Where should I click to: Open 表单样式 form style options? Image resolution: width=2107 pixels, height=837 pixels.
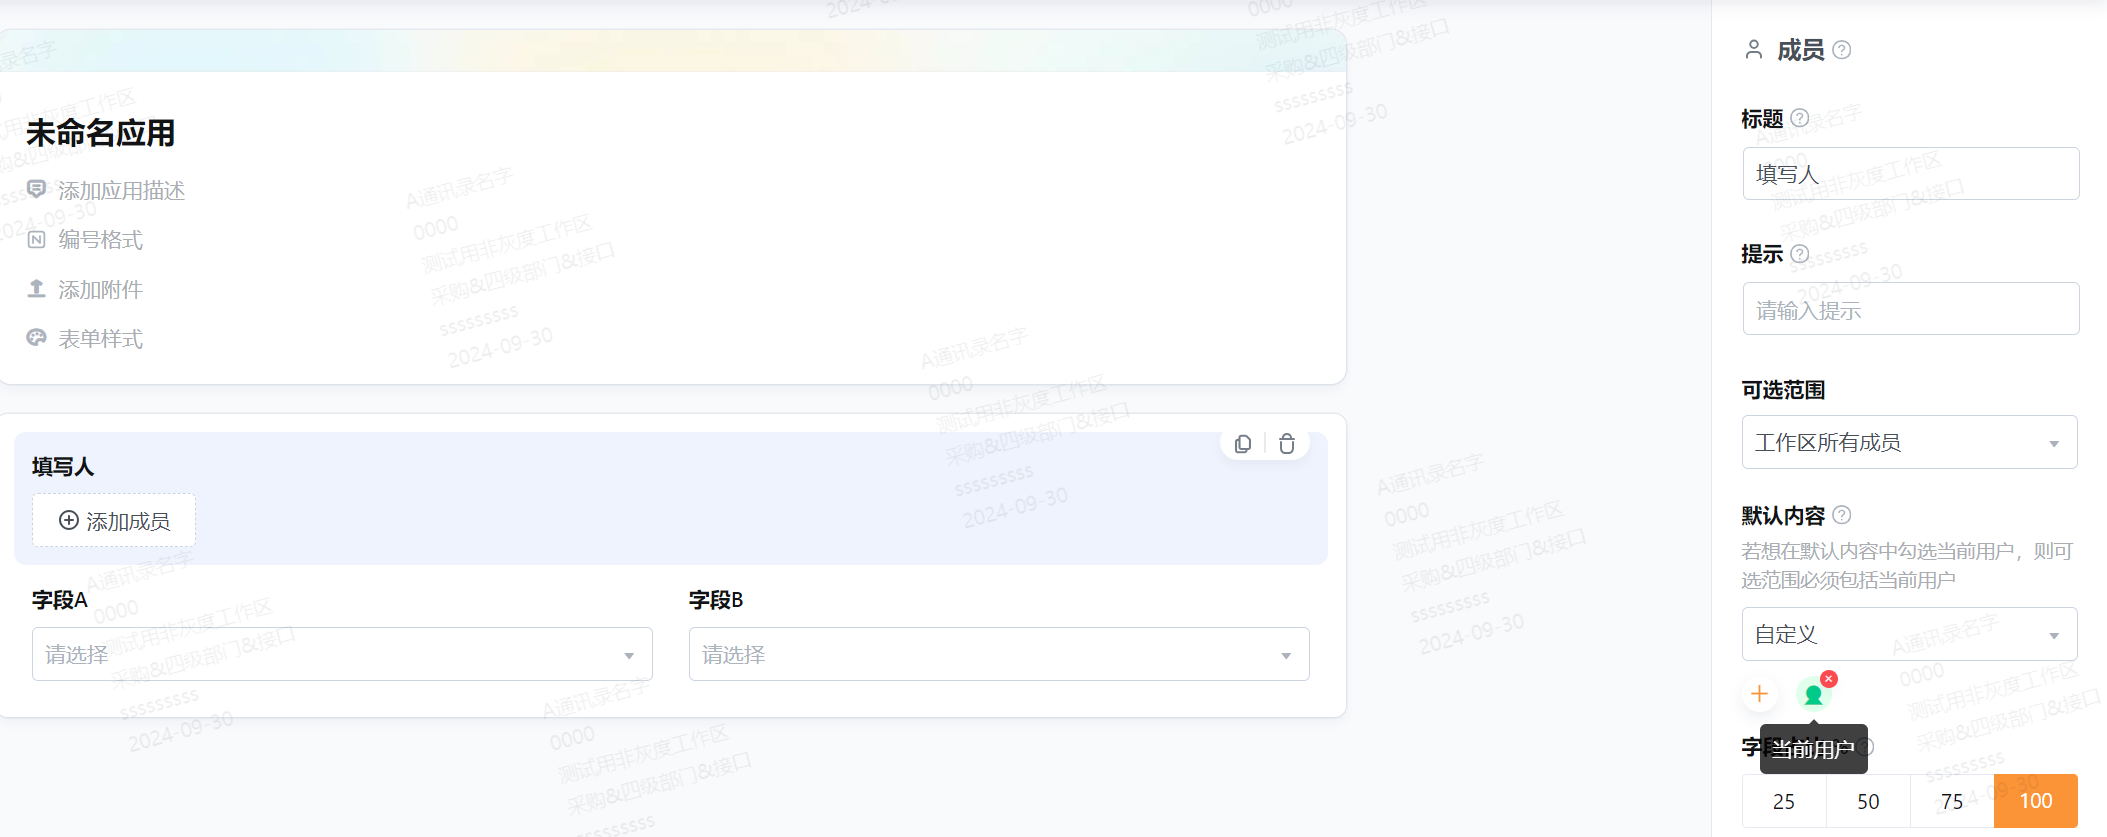(x=86, y=339)
